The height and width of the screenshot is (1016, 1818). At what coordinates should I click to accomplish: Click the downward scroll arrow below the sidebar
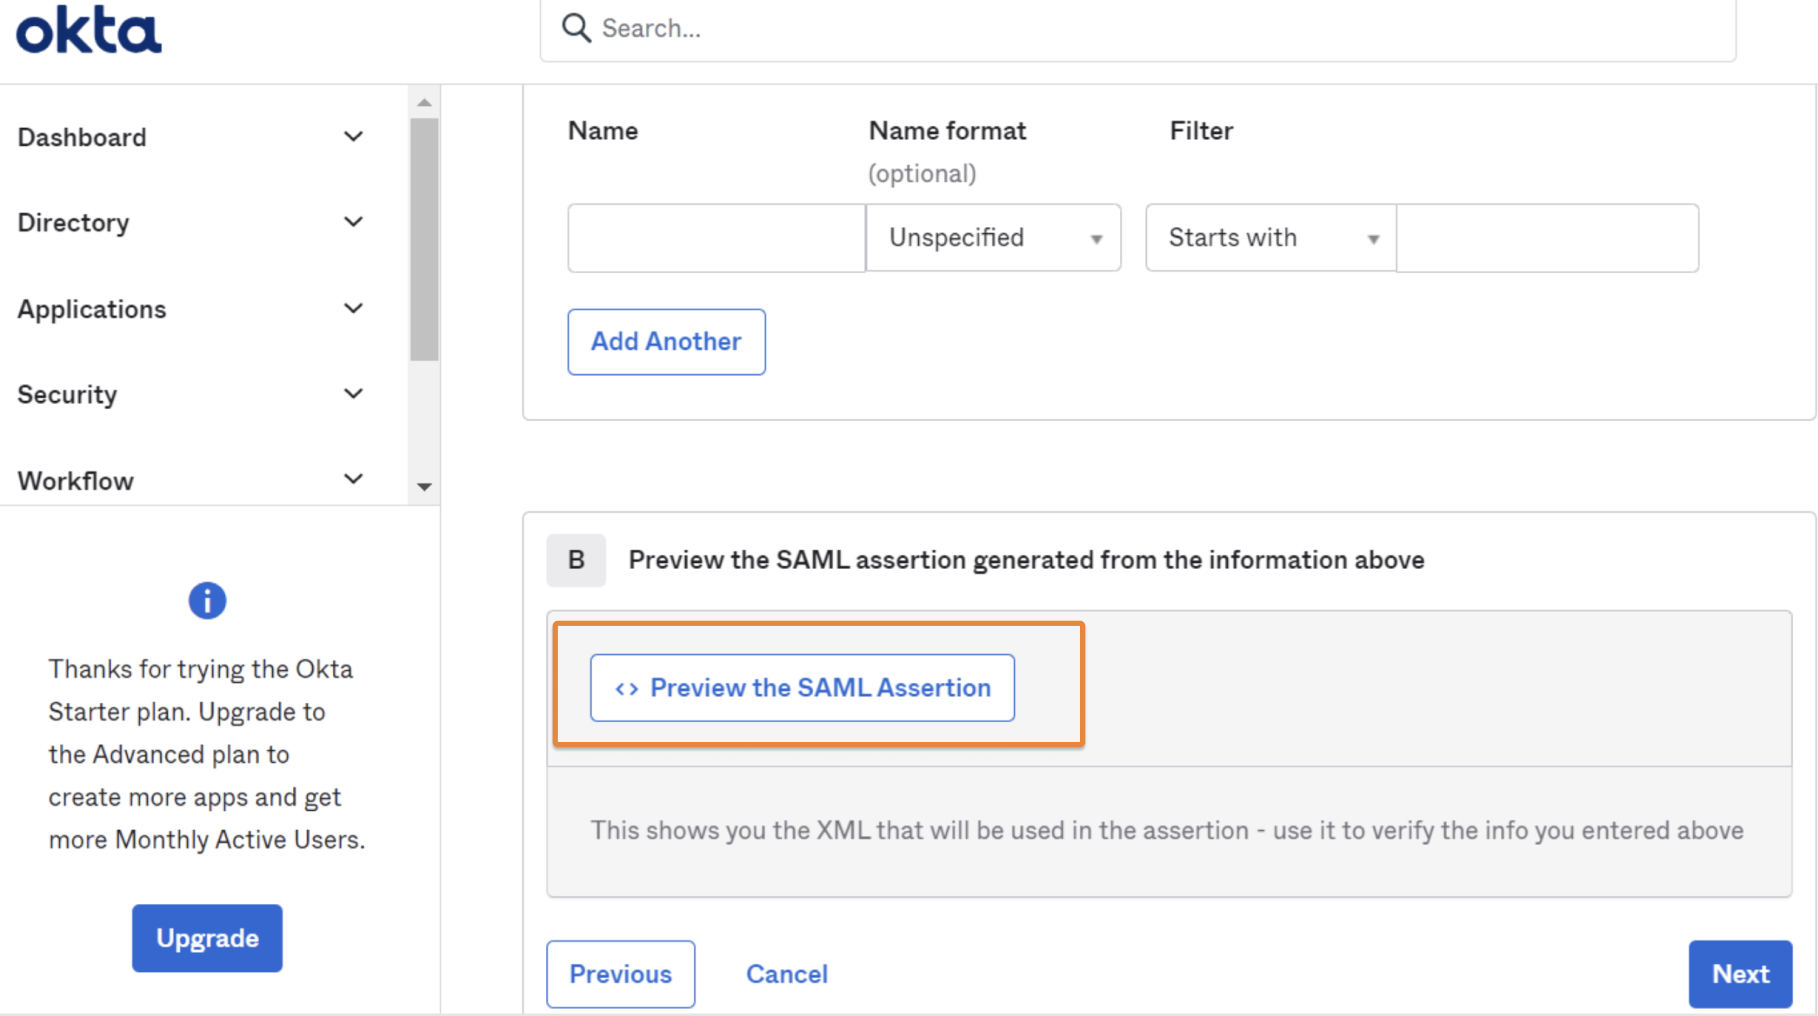(x=424, y=487)
